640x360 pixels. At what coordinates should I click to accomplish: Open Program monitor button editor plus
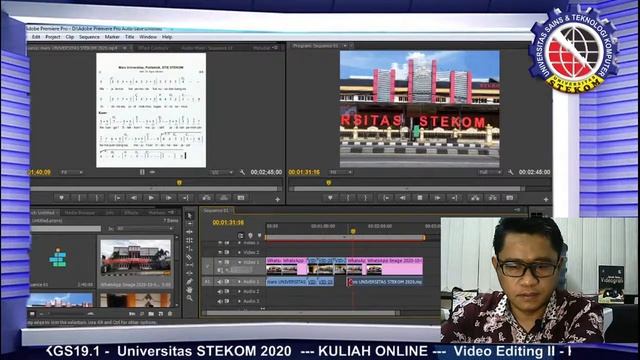coord(546,200)
